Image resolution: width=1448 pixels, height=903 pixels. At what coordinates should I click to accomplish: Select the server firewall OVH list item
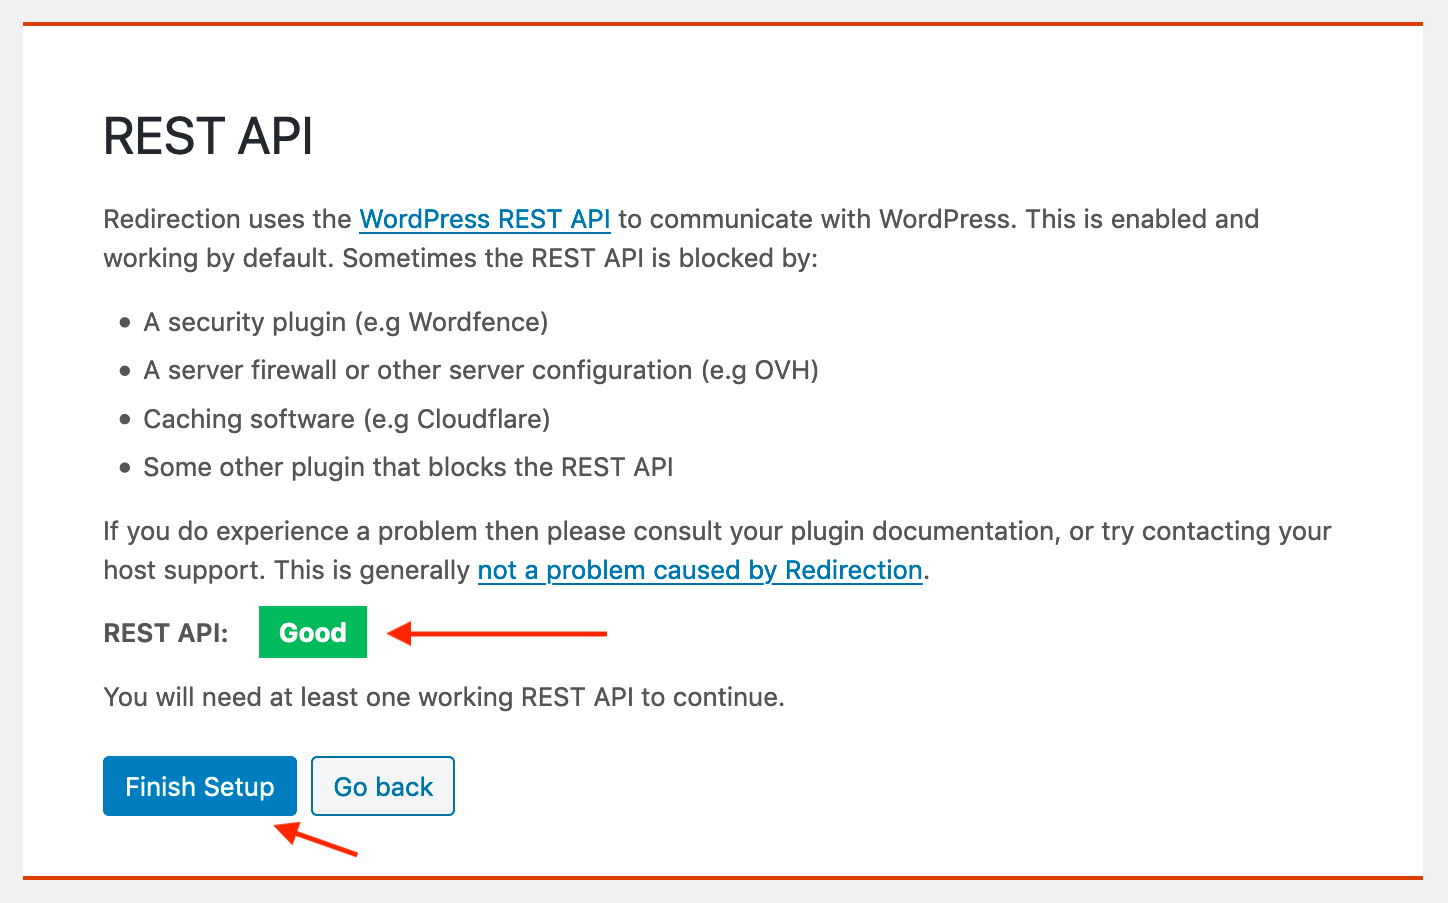tap(480, 370)
